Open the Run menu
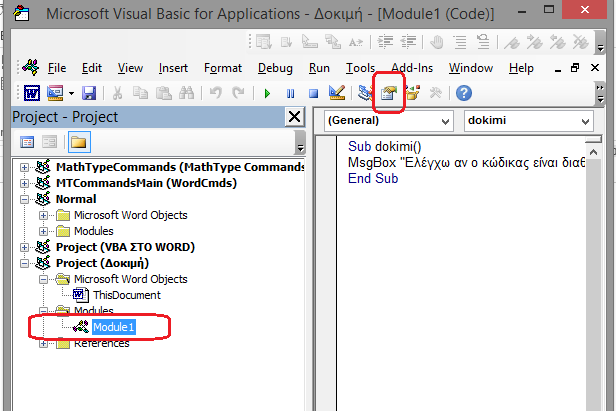The height and width of the screenshot is (411, 616). 319,68
